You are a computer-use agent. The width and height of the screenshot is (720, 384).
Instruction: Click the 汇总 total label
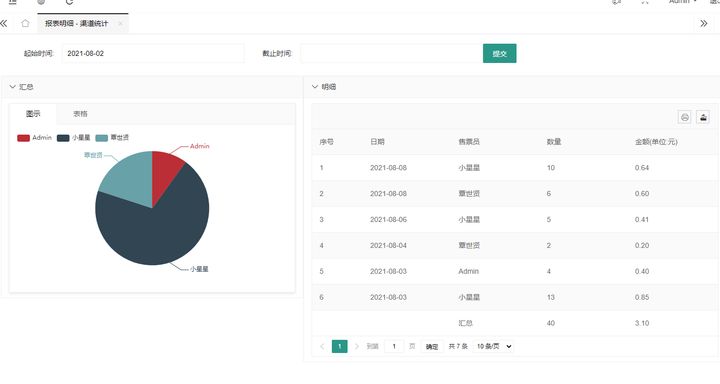click(465, 323)
